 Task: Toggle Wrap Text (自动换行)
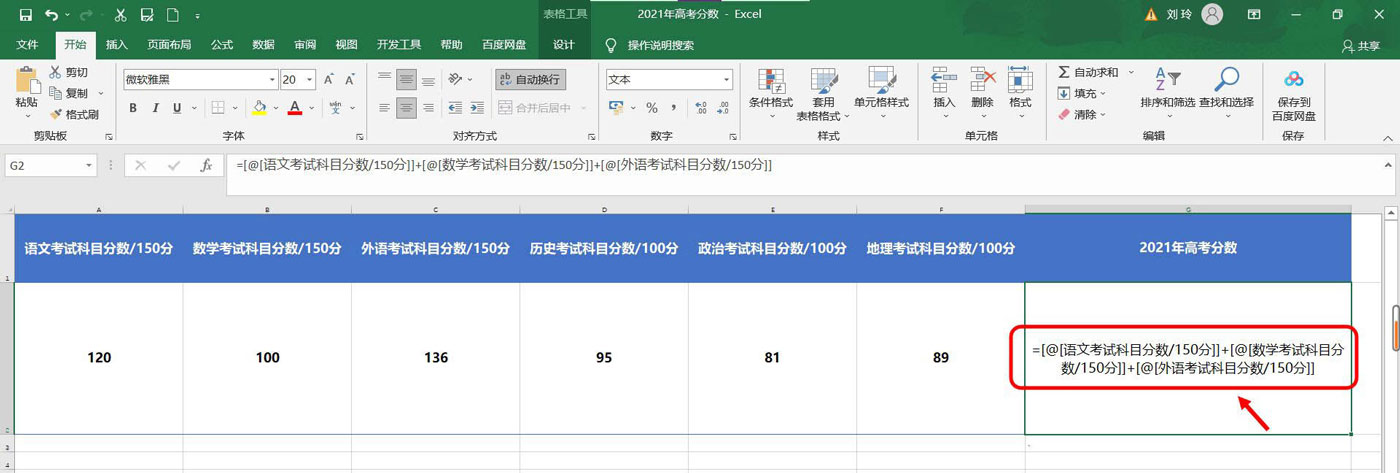(530, 79)
